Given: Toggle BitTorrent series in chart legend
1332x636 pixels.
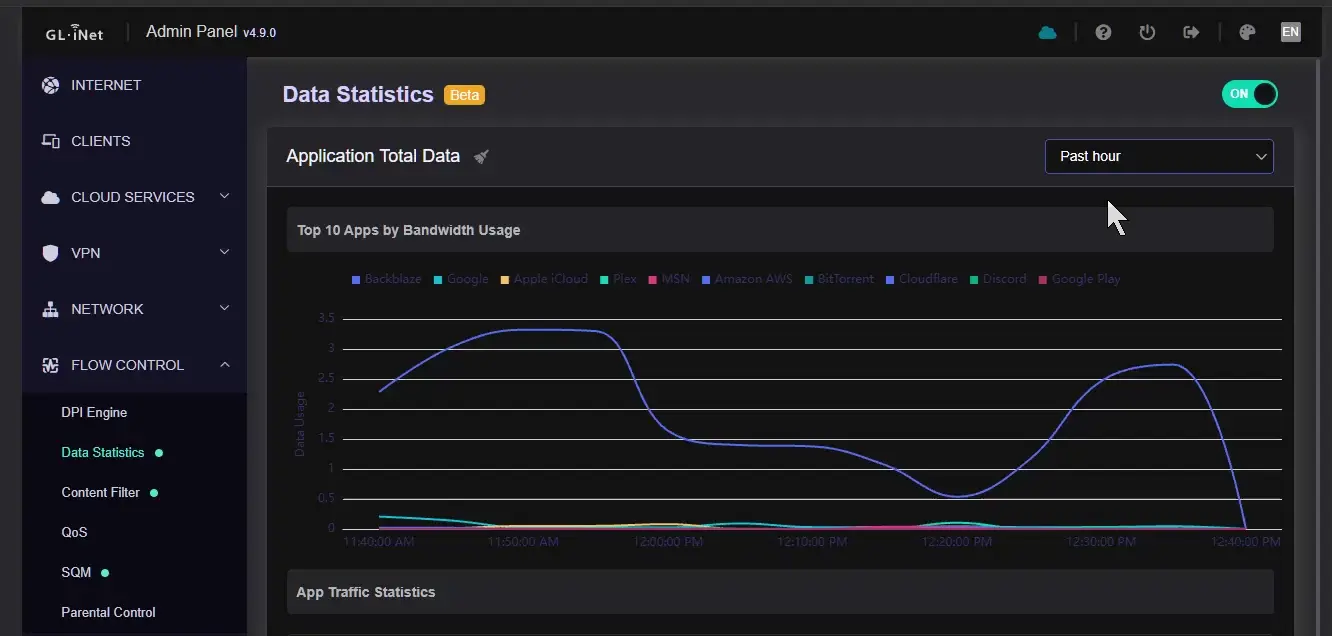Looking at the screenshot, I should [x=839, y=279].
